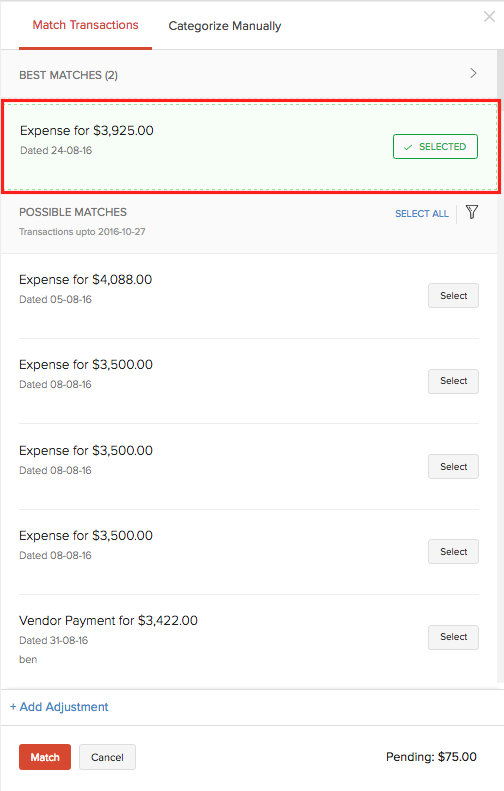The width and height of the screenshot is (504, 791).
Task: Open the Match Transactions tab
Action: (85, 25)
